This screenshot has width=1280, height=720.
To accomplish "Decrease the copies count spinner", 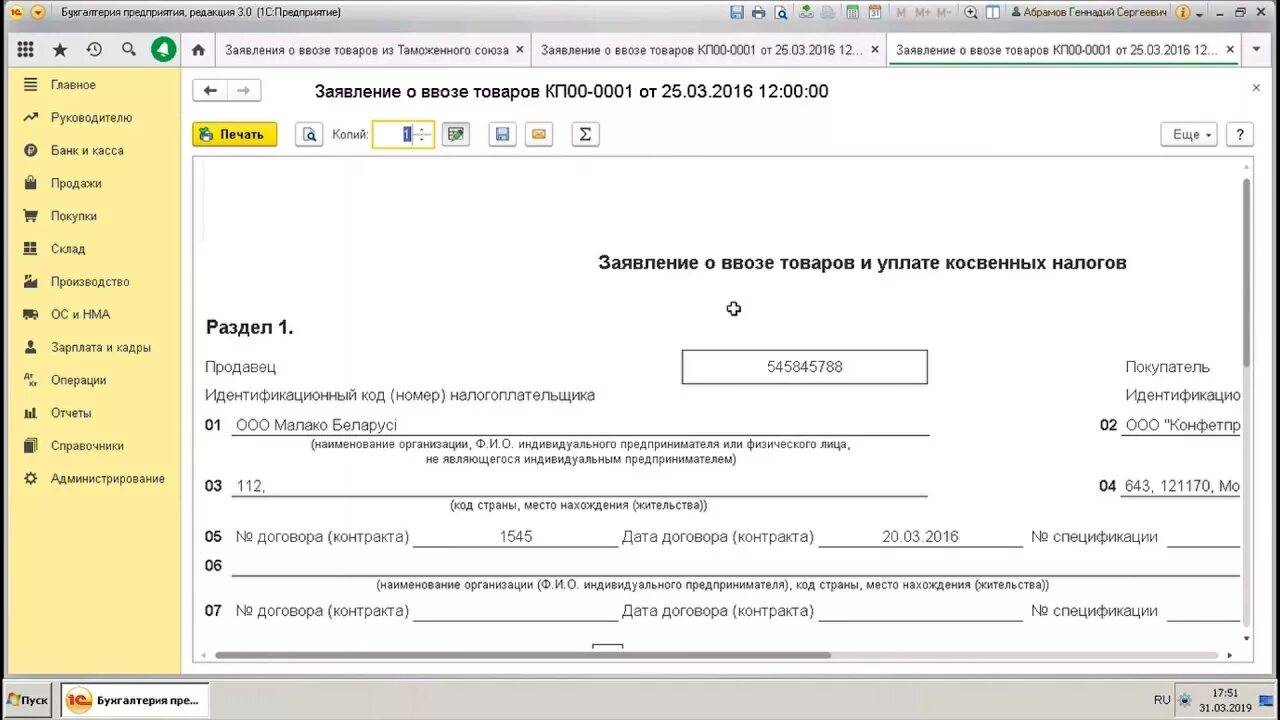I will pyautogui.click(x=423, y=140).
